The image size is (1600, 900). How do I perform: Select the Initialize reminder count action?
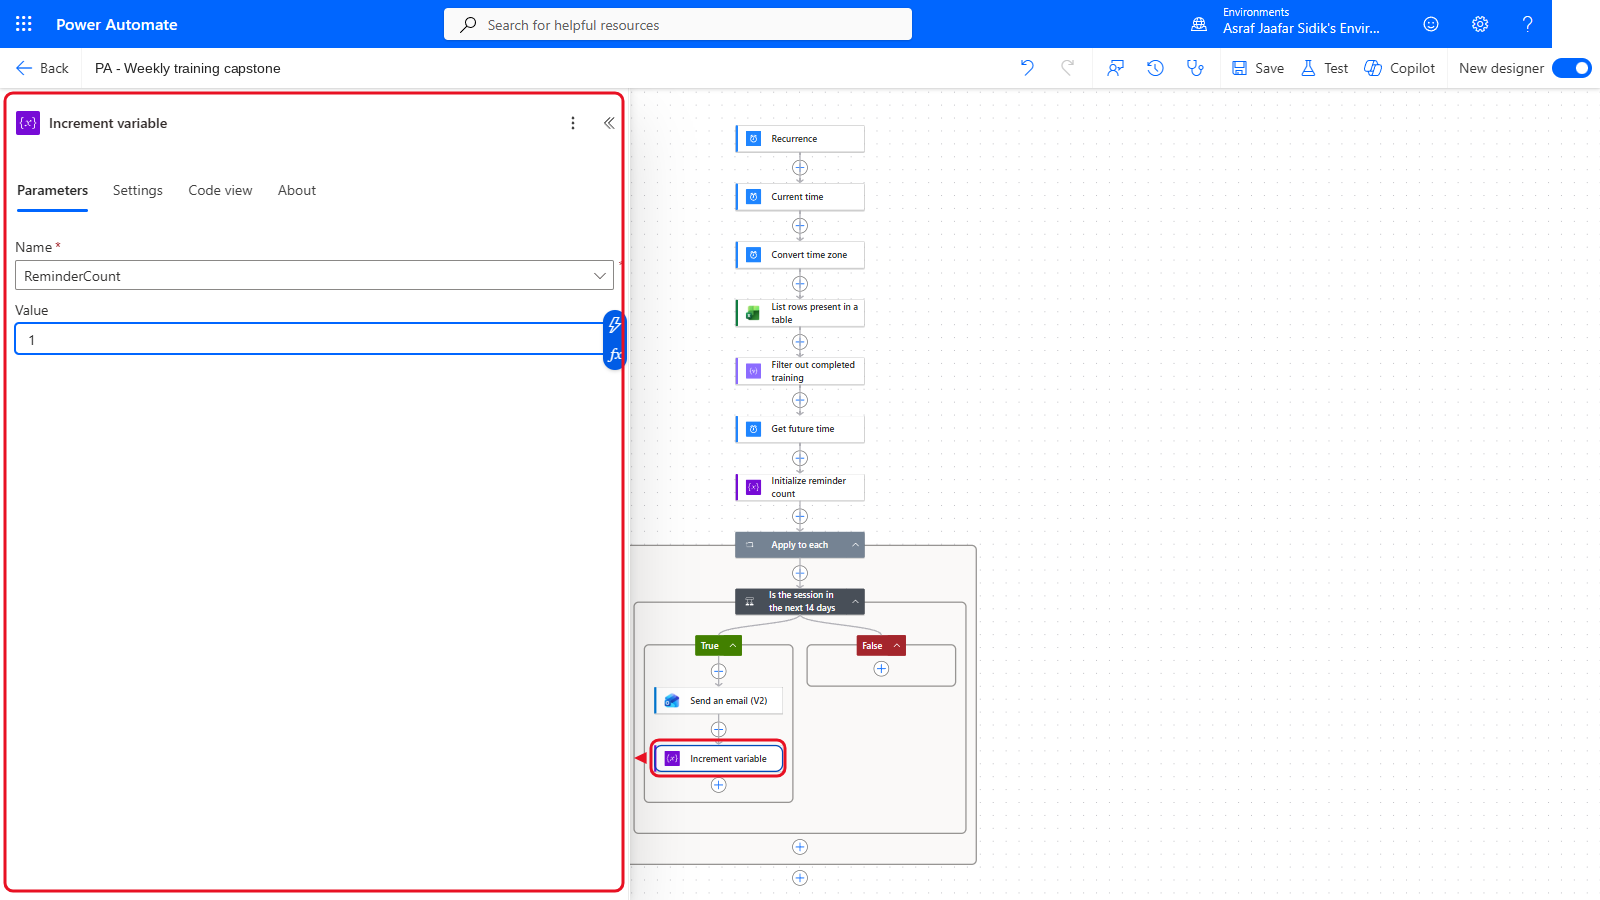click(x=800, y=487)
